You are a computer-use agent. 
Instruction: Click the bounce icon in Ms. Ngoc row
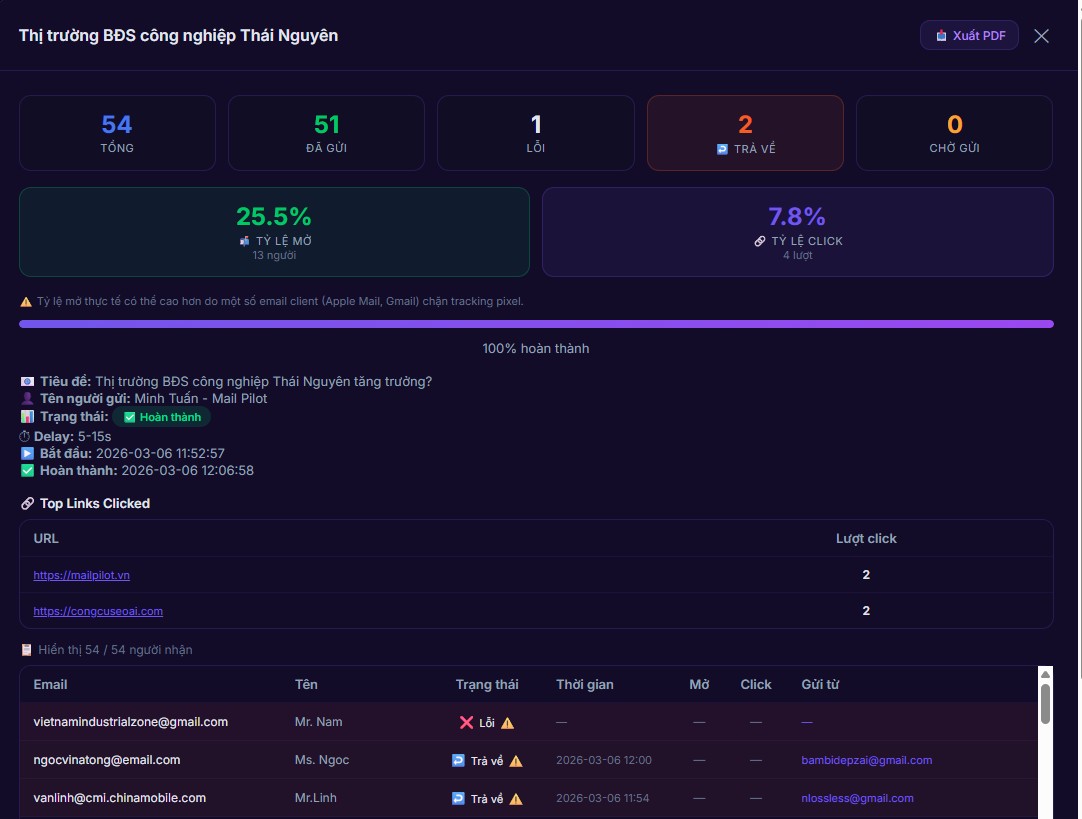coord(458,761)
